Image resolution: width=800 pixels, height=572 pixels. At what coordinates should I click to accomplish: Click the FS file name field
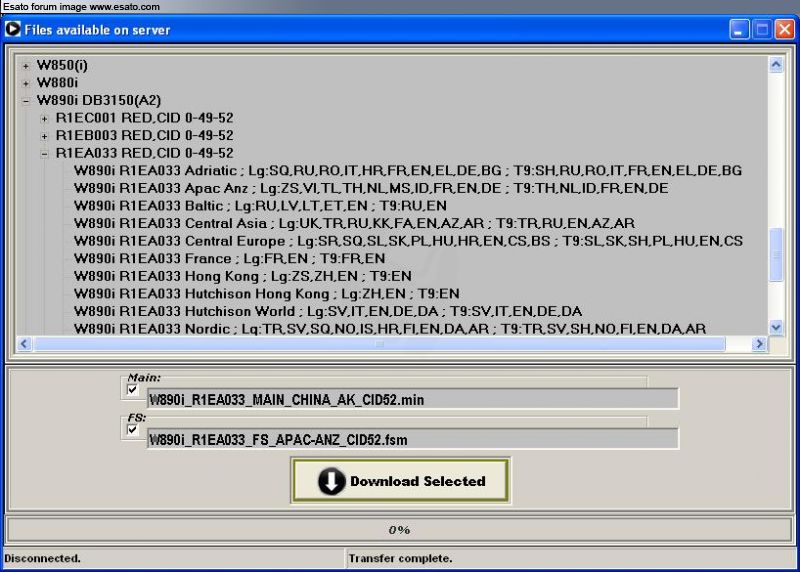(413, 439)
